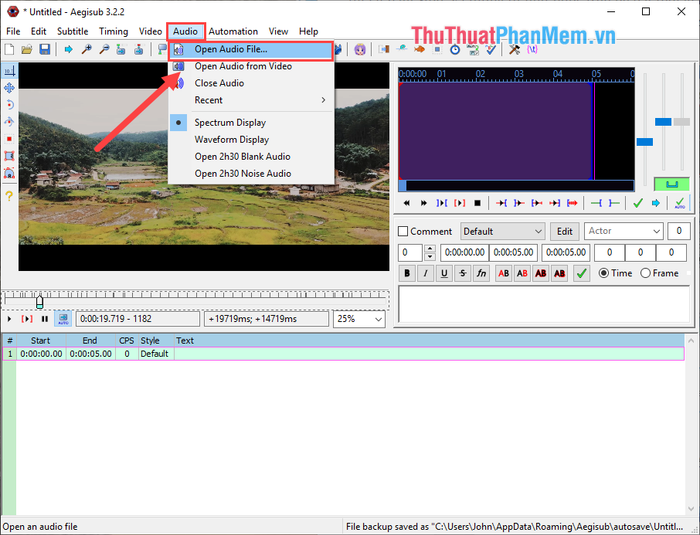Open the options hammer-and-wrench icon
The width and height of the screenshot is (700, 535).
pyautogui.click(x=514, y=50)
